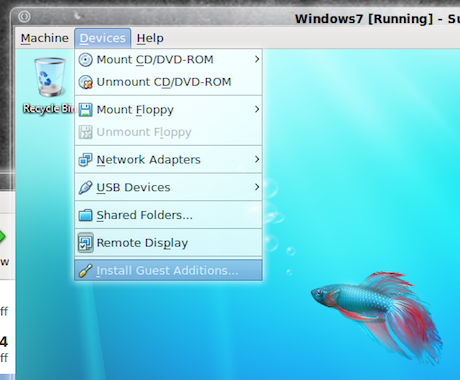Click the eject disc icon beside Unmount CD/DVD-ROM
This screenshot has width=460, height=380.
click(86, 82)
